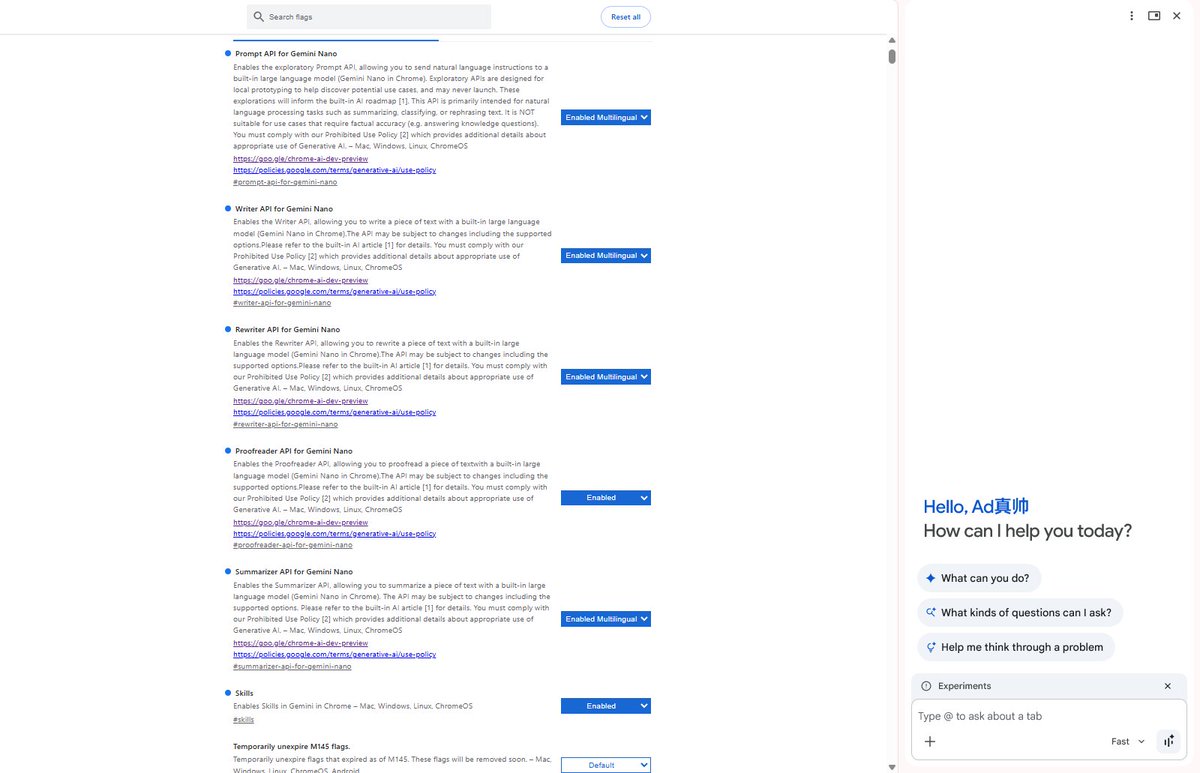1200x773 pixels.
Task: Click the flags page vertical scrollbar thumb
Action: point(892,55)
